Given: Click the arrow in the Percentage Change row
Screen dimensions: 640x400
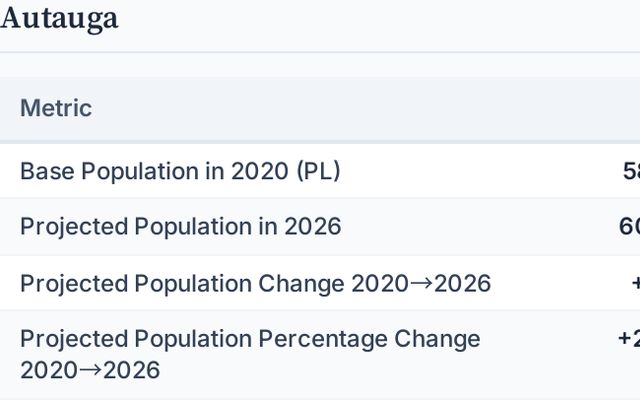Looking at the screenshot, I should pos(88,370).
